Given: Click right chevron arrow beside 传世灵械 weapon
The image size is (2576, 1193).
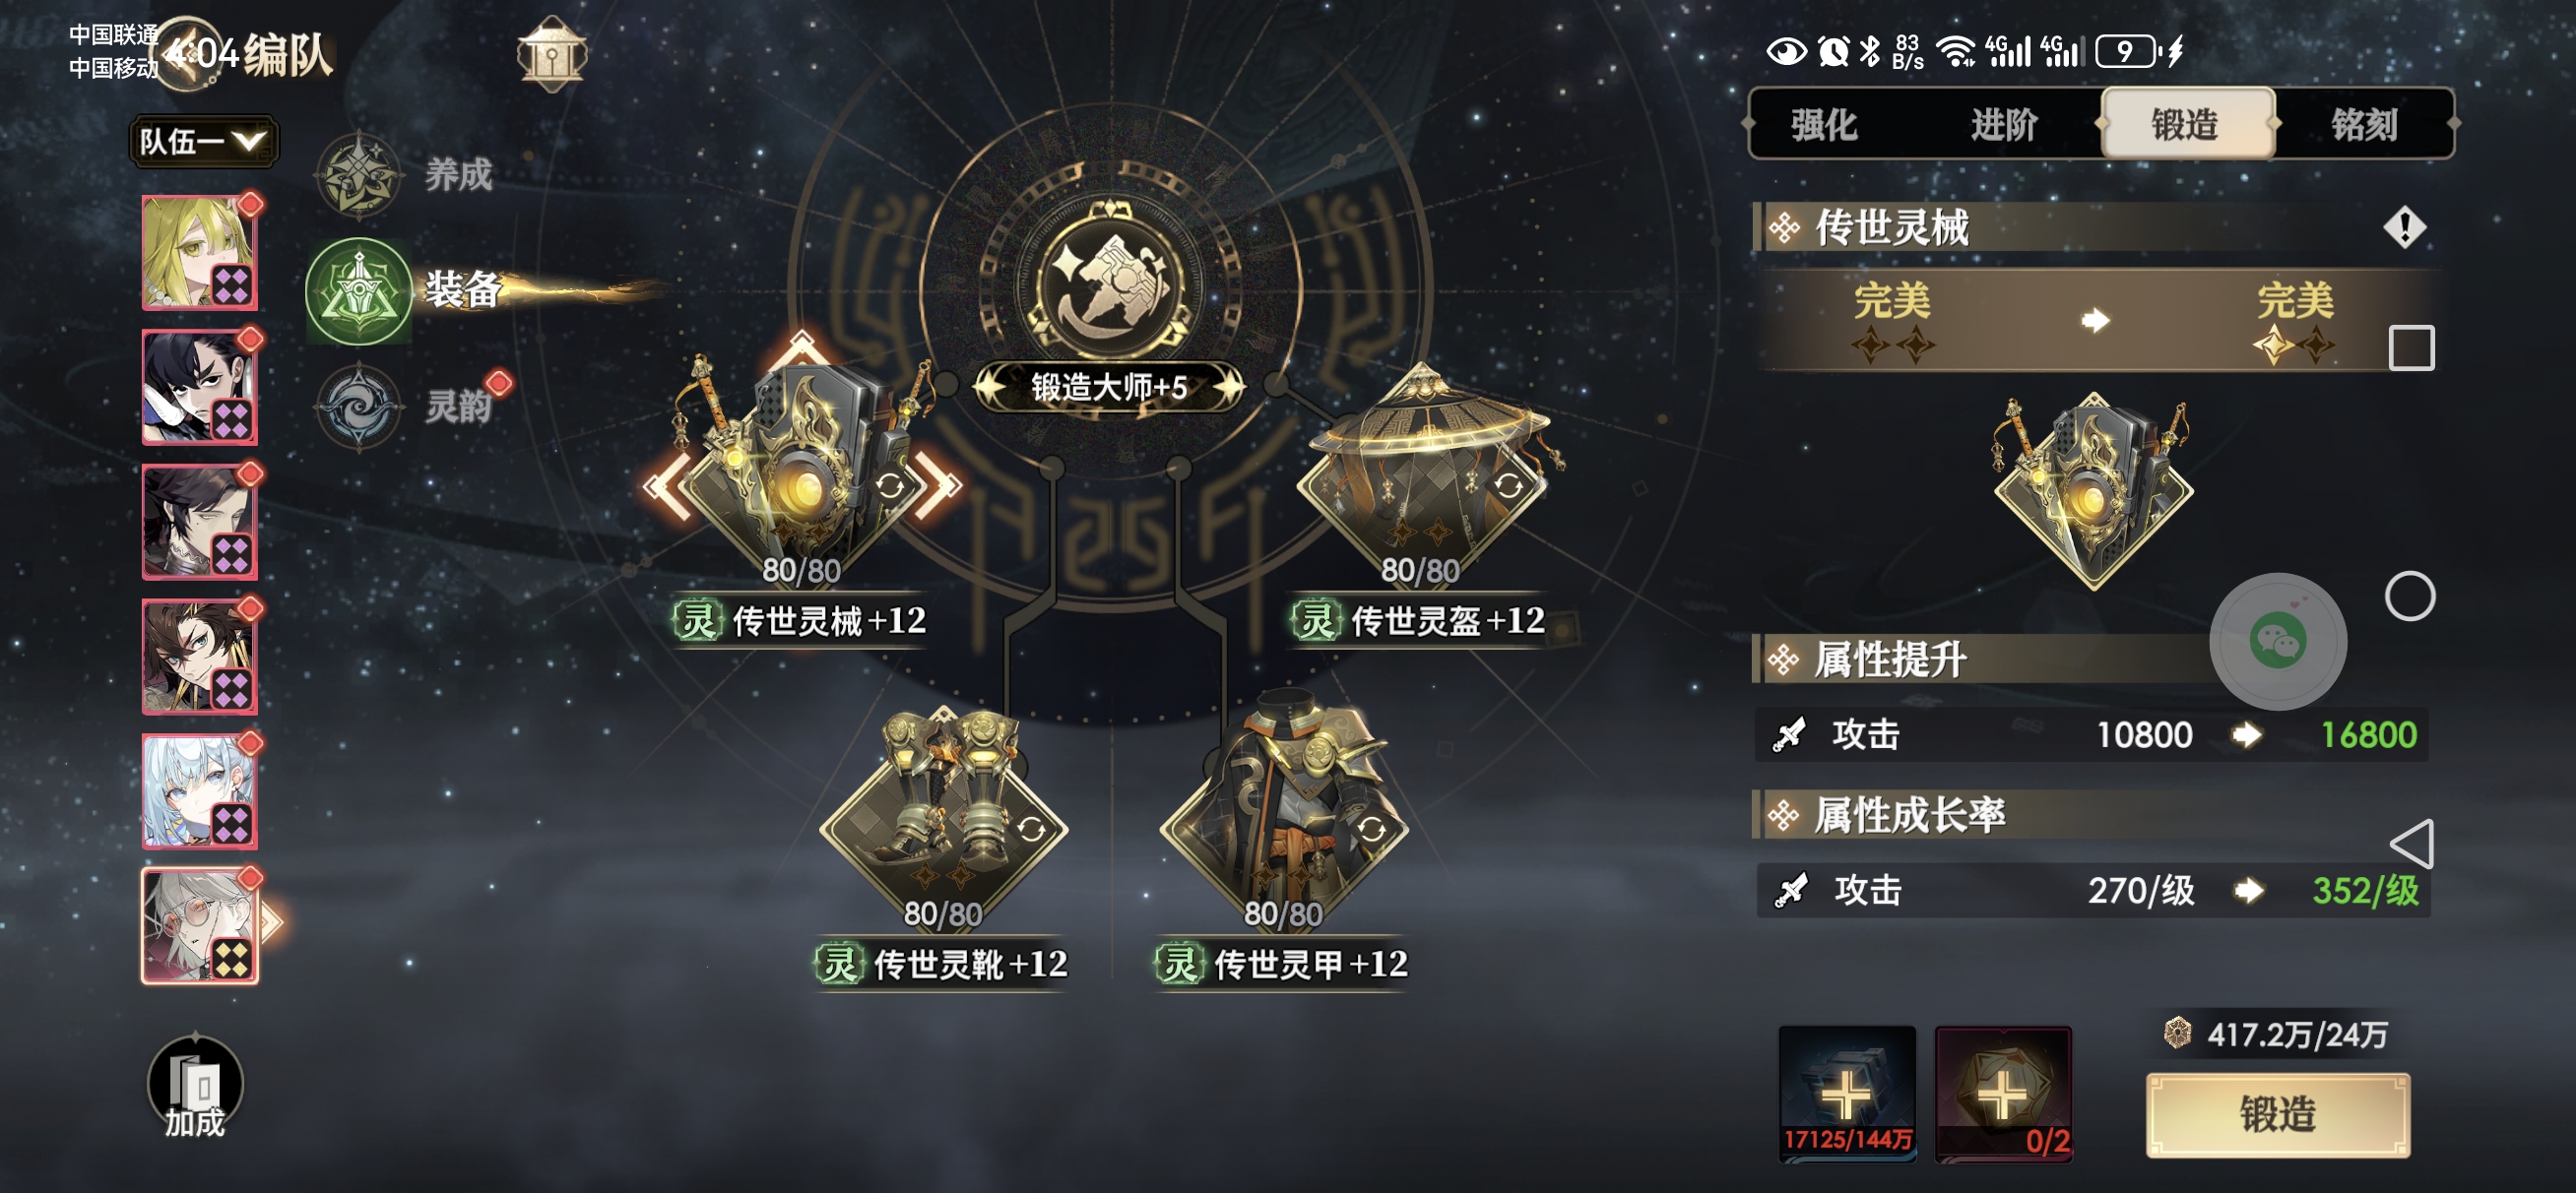Looking at the screenshot, I should coord(936,485).
